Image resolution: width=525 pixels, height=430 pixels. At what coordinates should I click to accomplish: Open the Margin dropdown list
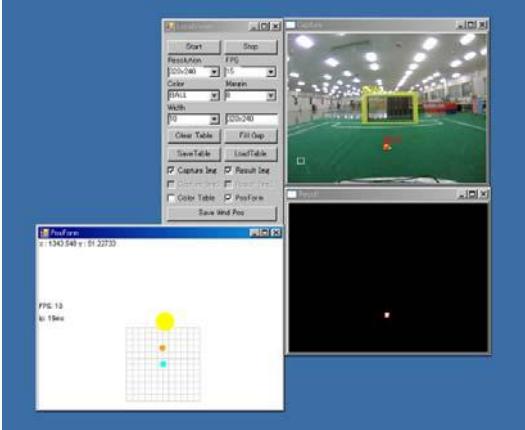point(271,96)
